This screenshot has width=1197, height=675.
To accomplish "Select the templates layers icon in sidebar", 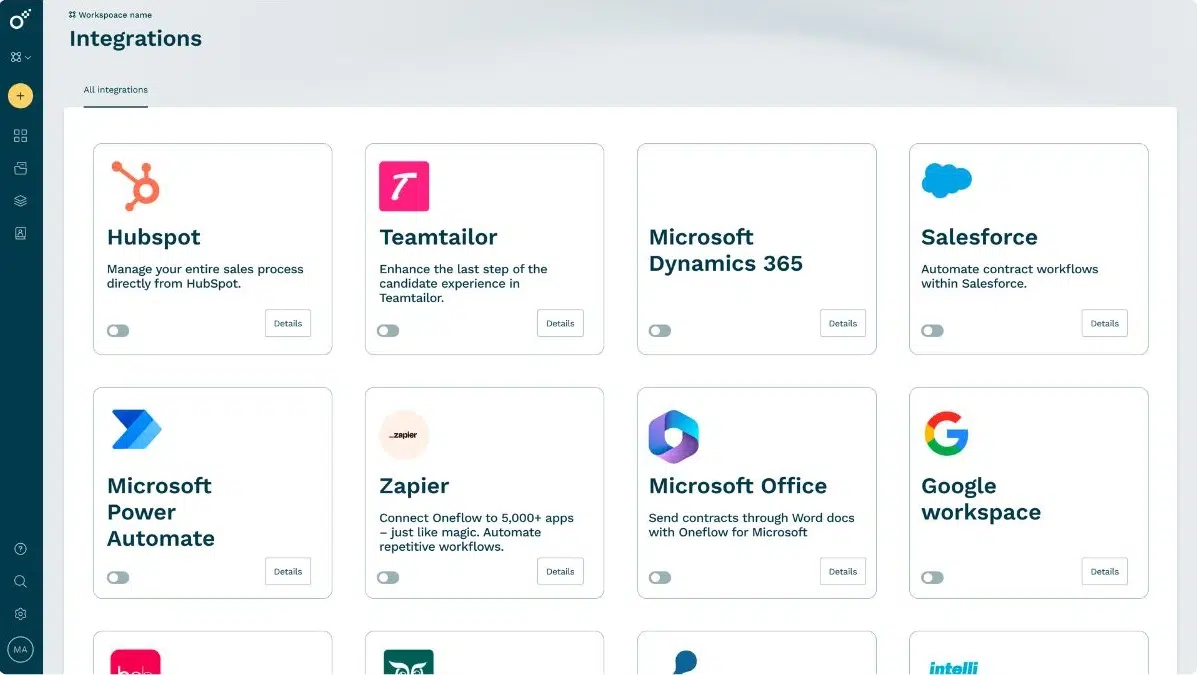I will (20, 200).
